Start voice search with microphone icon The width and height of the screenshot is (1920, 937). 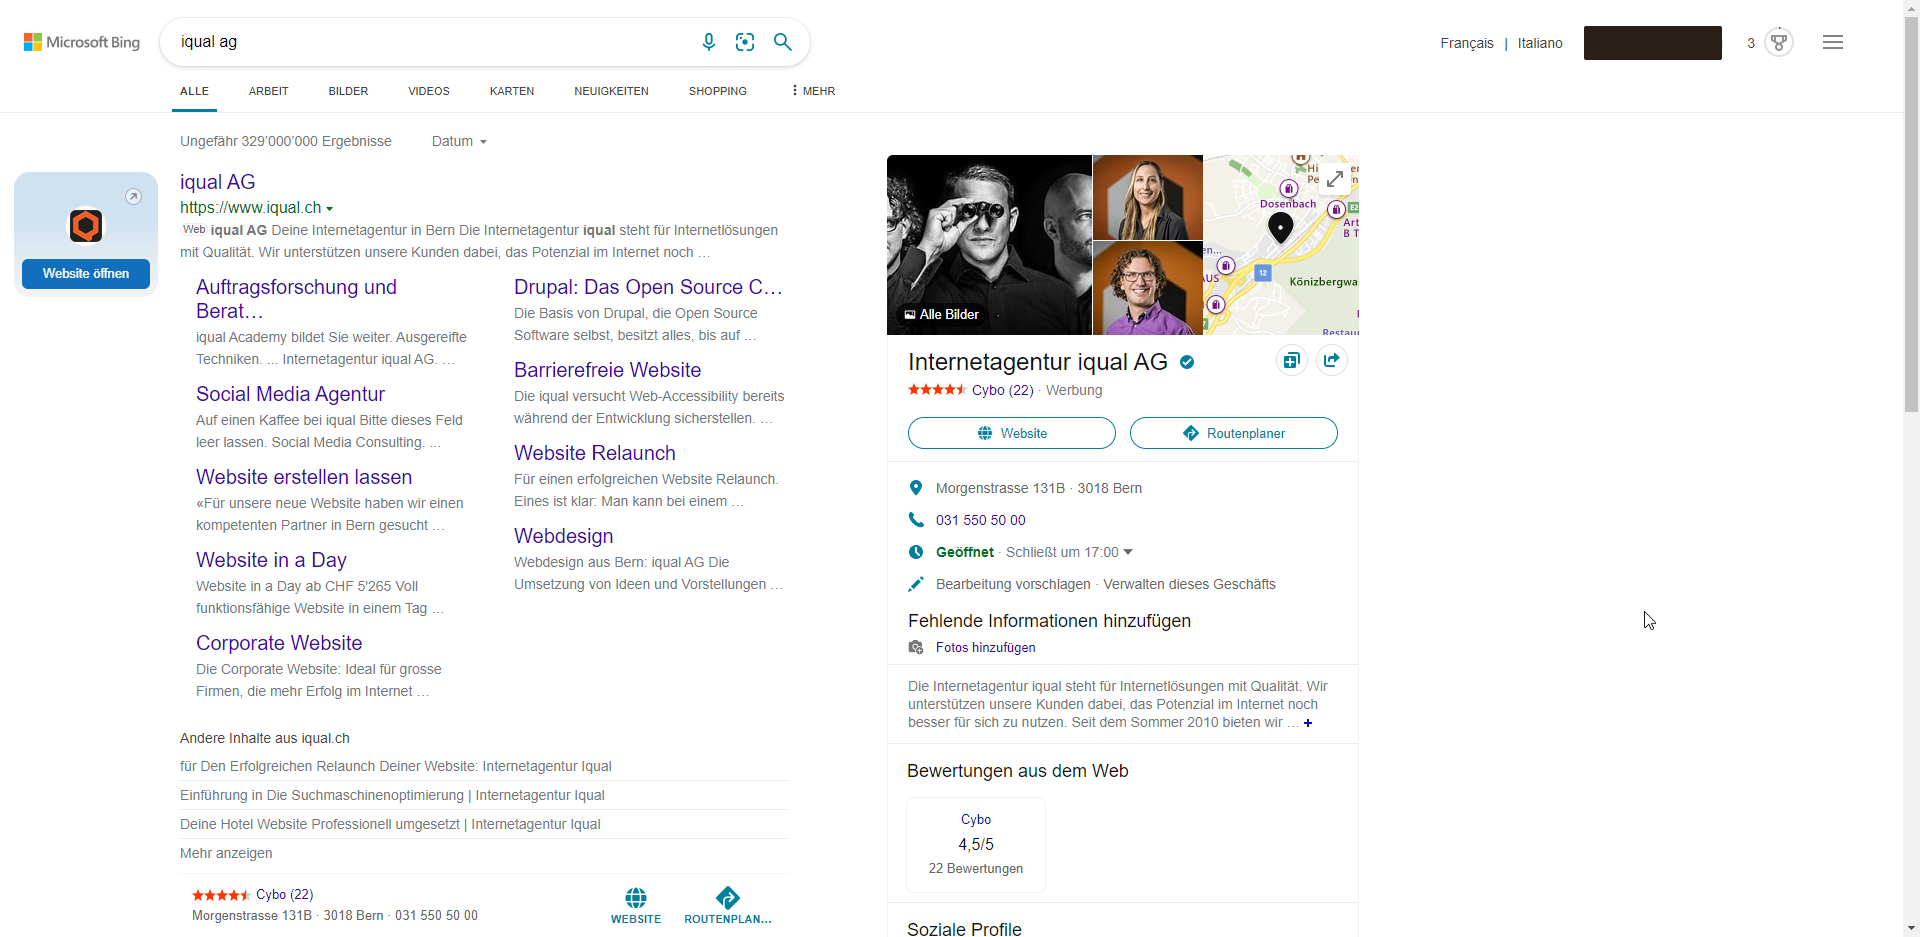tap(709, 42)
